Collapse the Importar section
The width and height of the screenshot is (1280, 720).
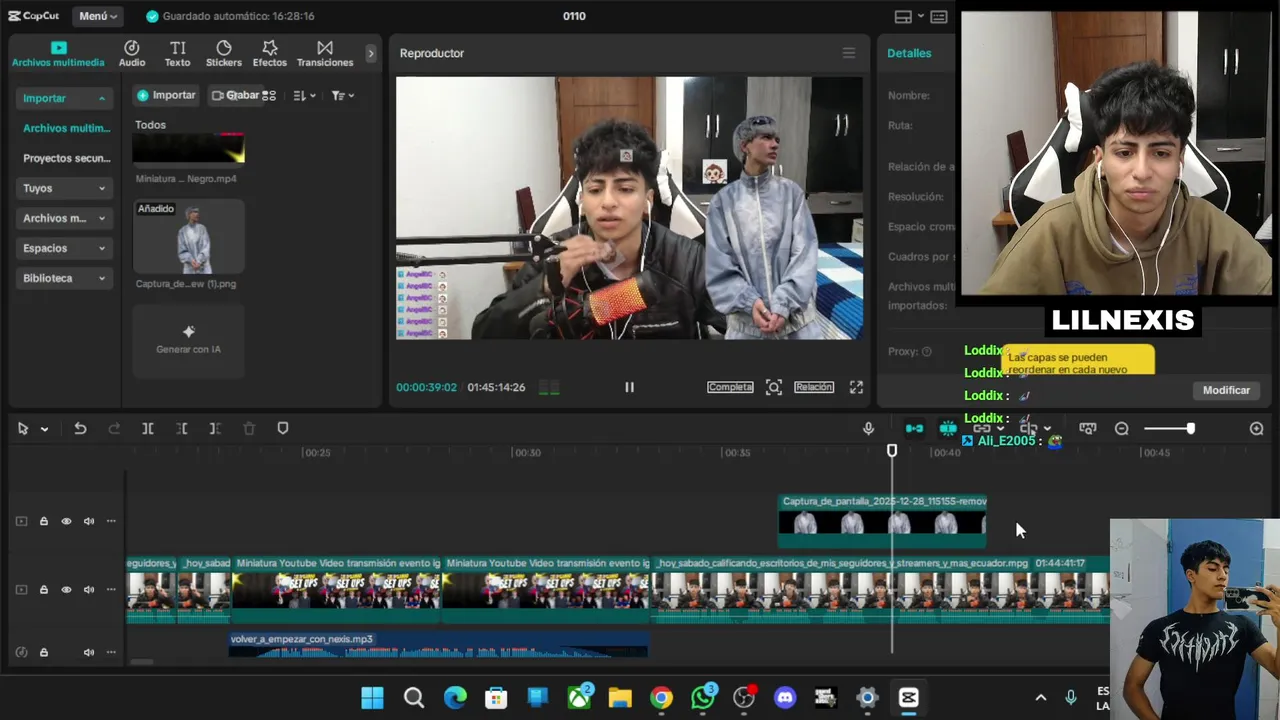(65, 98)
